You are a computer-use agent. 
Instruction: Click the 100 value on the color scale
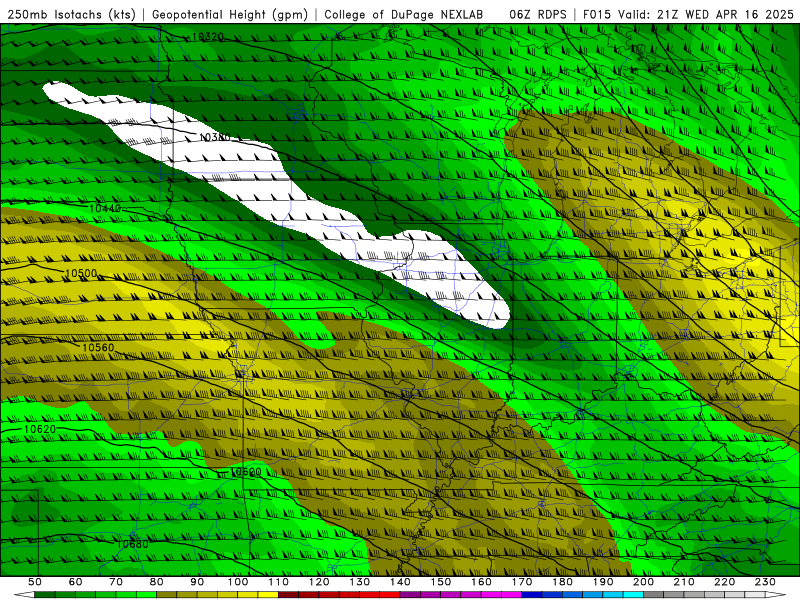tap(238, 582)
